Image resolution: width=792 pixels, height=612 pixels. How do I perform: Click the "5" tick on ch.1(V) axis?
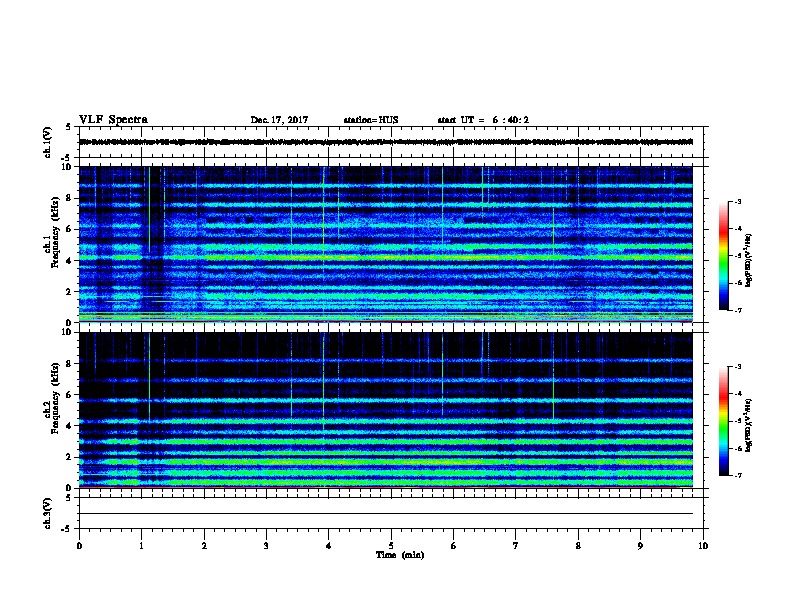click(69, 127)
